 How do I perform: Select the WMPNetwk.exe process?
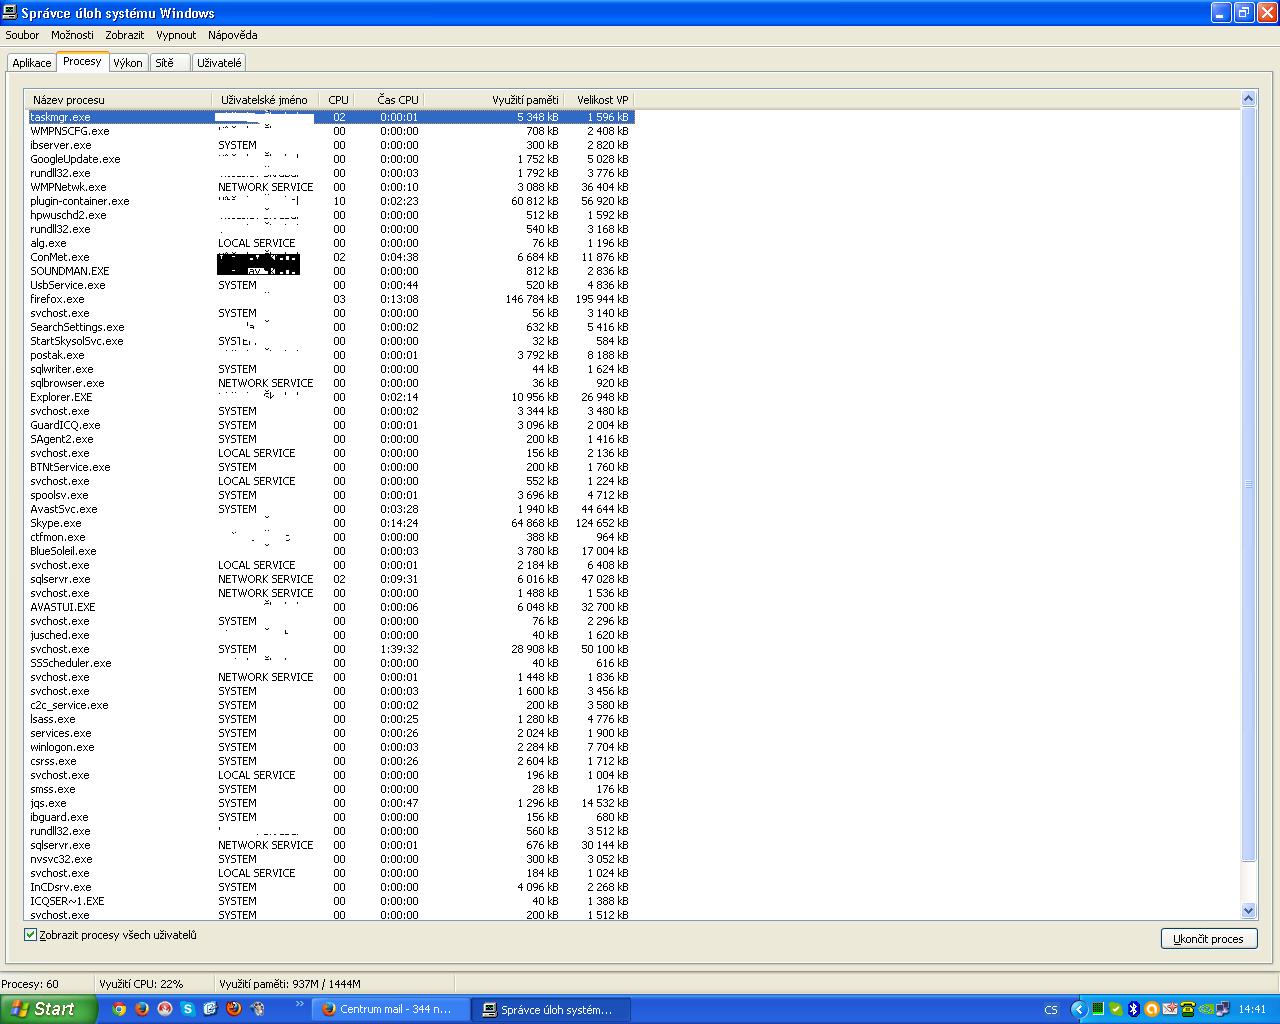click(331, 187)
